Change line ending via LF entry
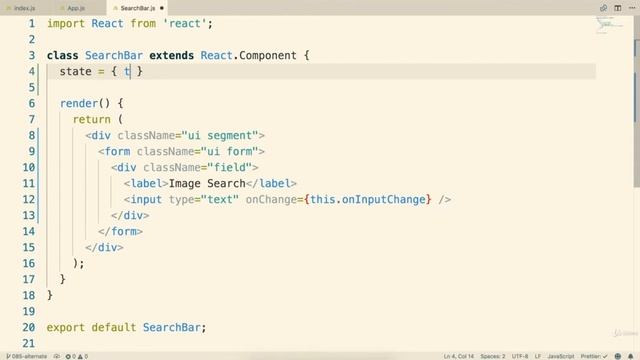This screenshot has width=640, height=360. [538, 356]
